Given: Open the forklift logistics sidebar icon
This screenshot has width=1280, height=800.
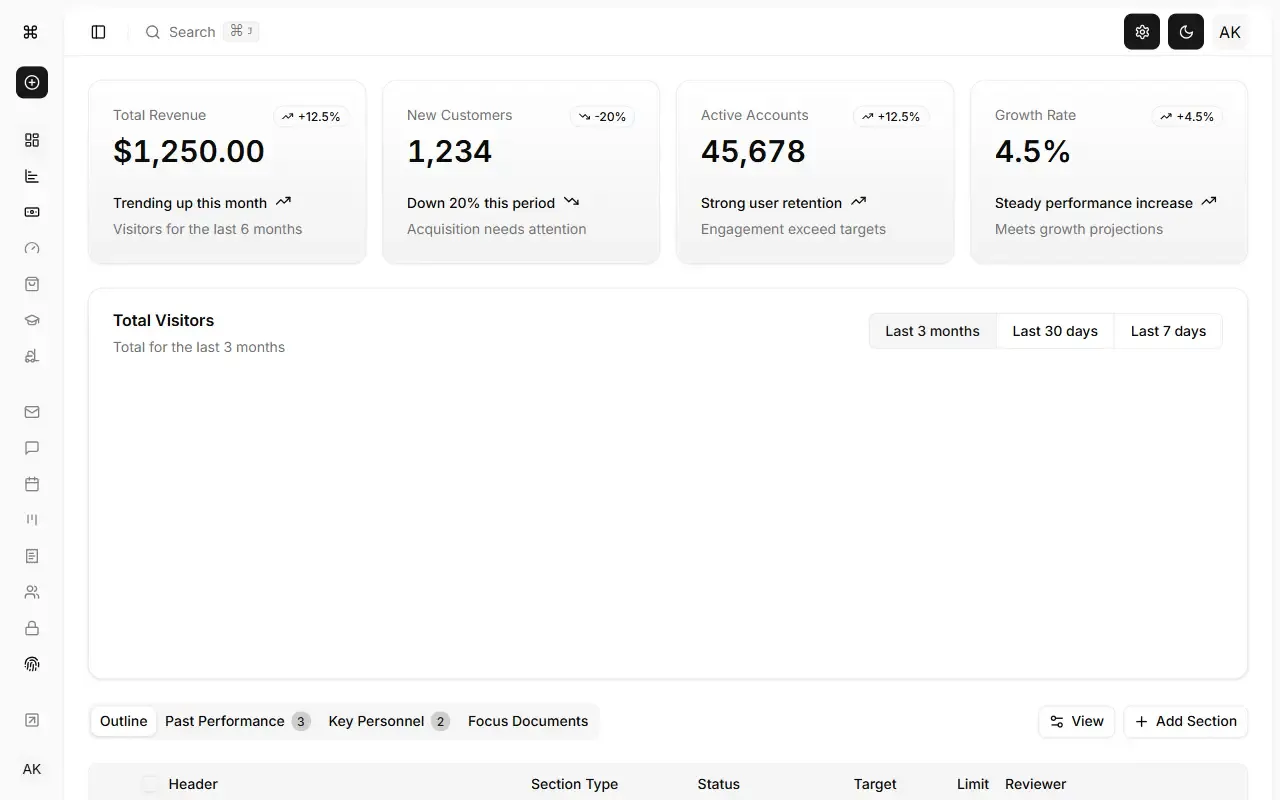Looking at the screenshot, I should tap(32, 356).
